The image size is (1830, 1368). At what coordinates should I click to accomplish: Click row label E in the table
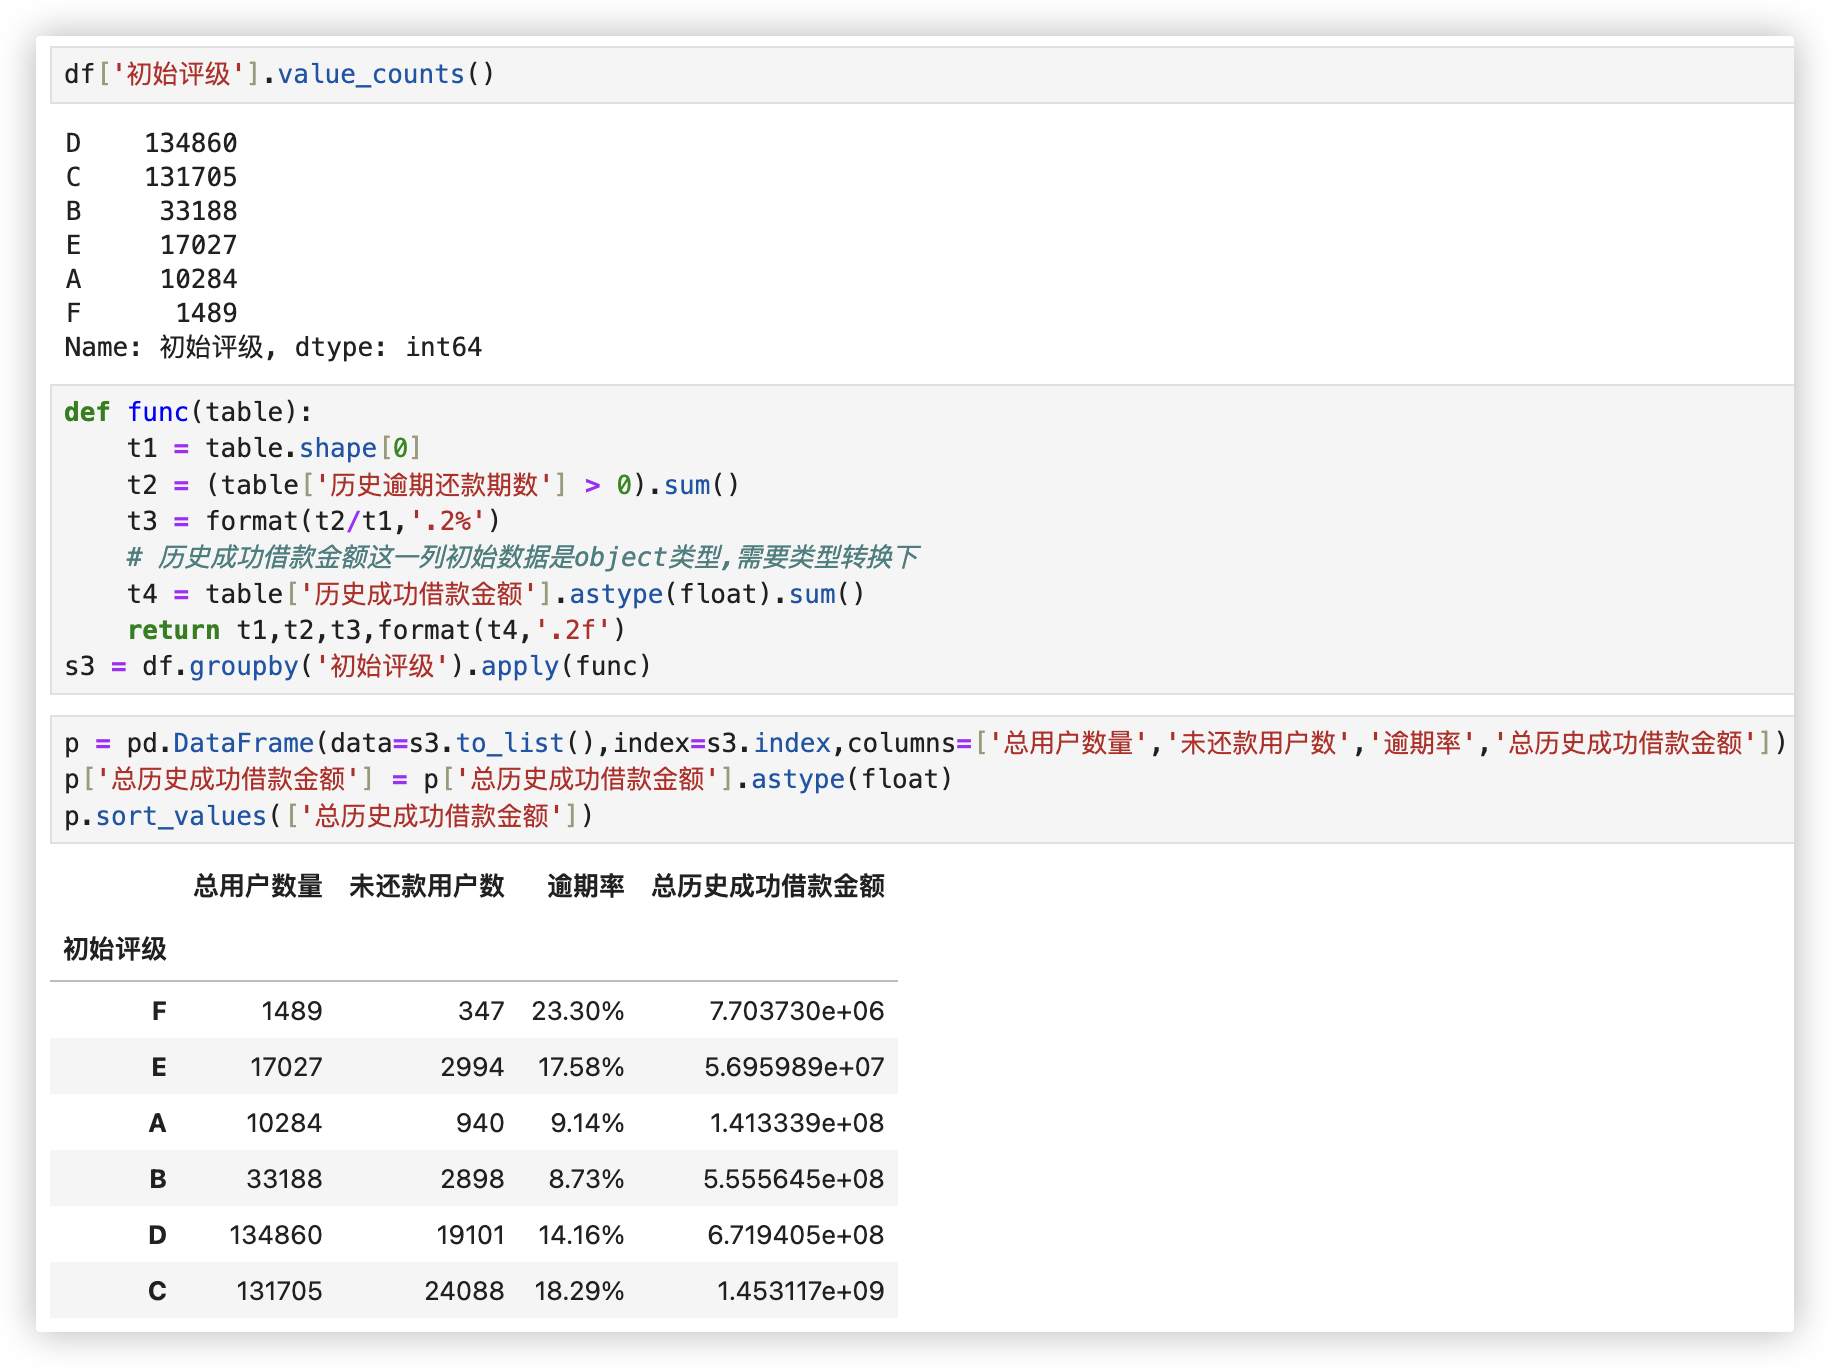coord(158,1067)
